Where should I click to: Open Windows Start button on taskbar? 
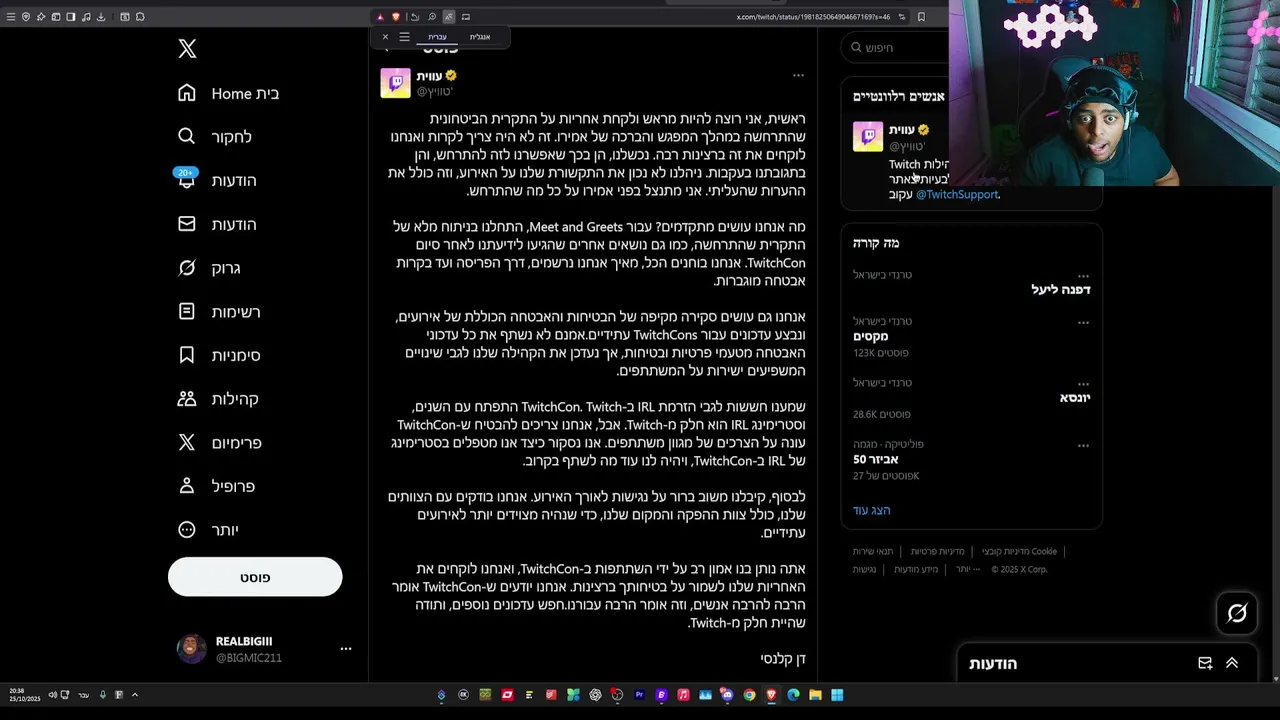point(837,695)
